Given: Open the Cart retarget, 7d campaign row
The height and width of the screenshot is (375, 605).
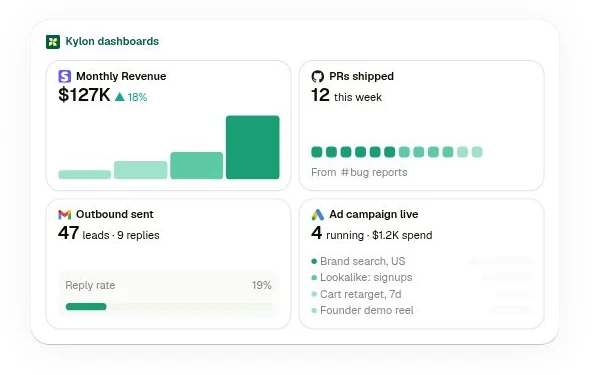Looking at the screenshot, I should 422,294.
